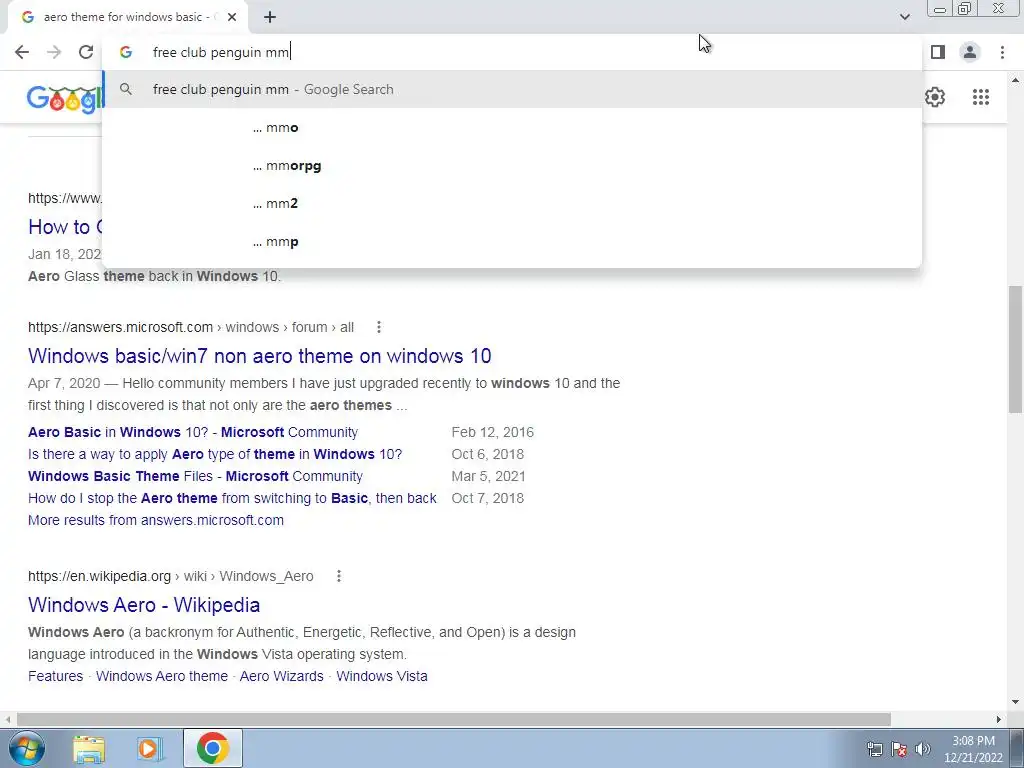
Task: Open 'Aero Basic in Windows 10?' sublink
Action: (x=193, y=432)
